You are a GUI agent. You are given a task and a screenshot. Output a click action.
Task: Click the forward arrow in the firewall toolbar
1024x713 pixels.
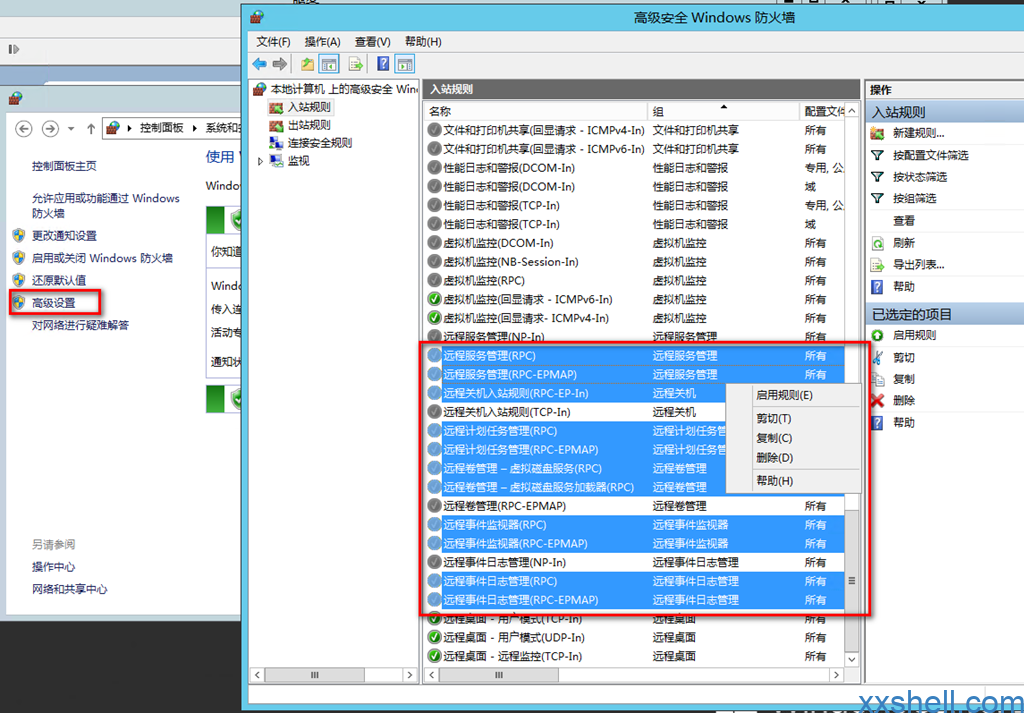(280, 64)
